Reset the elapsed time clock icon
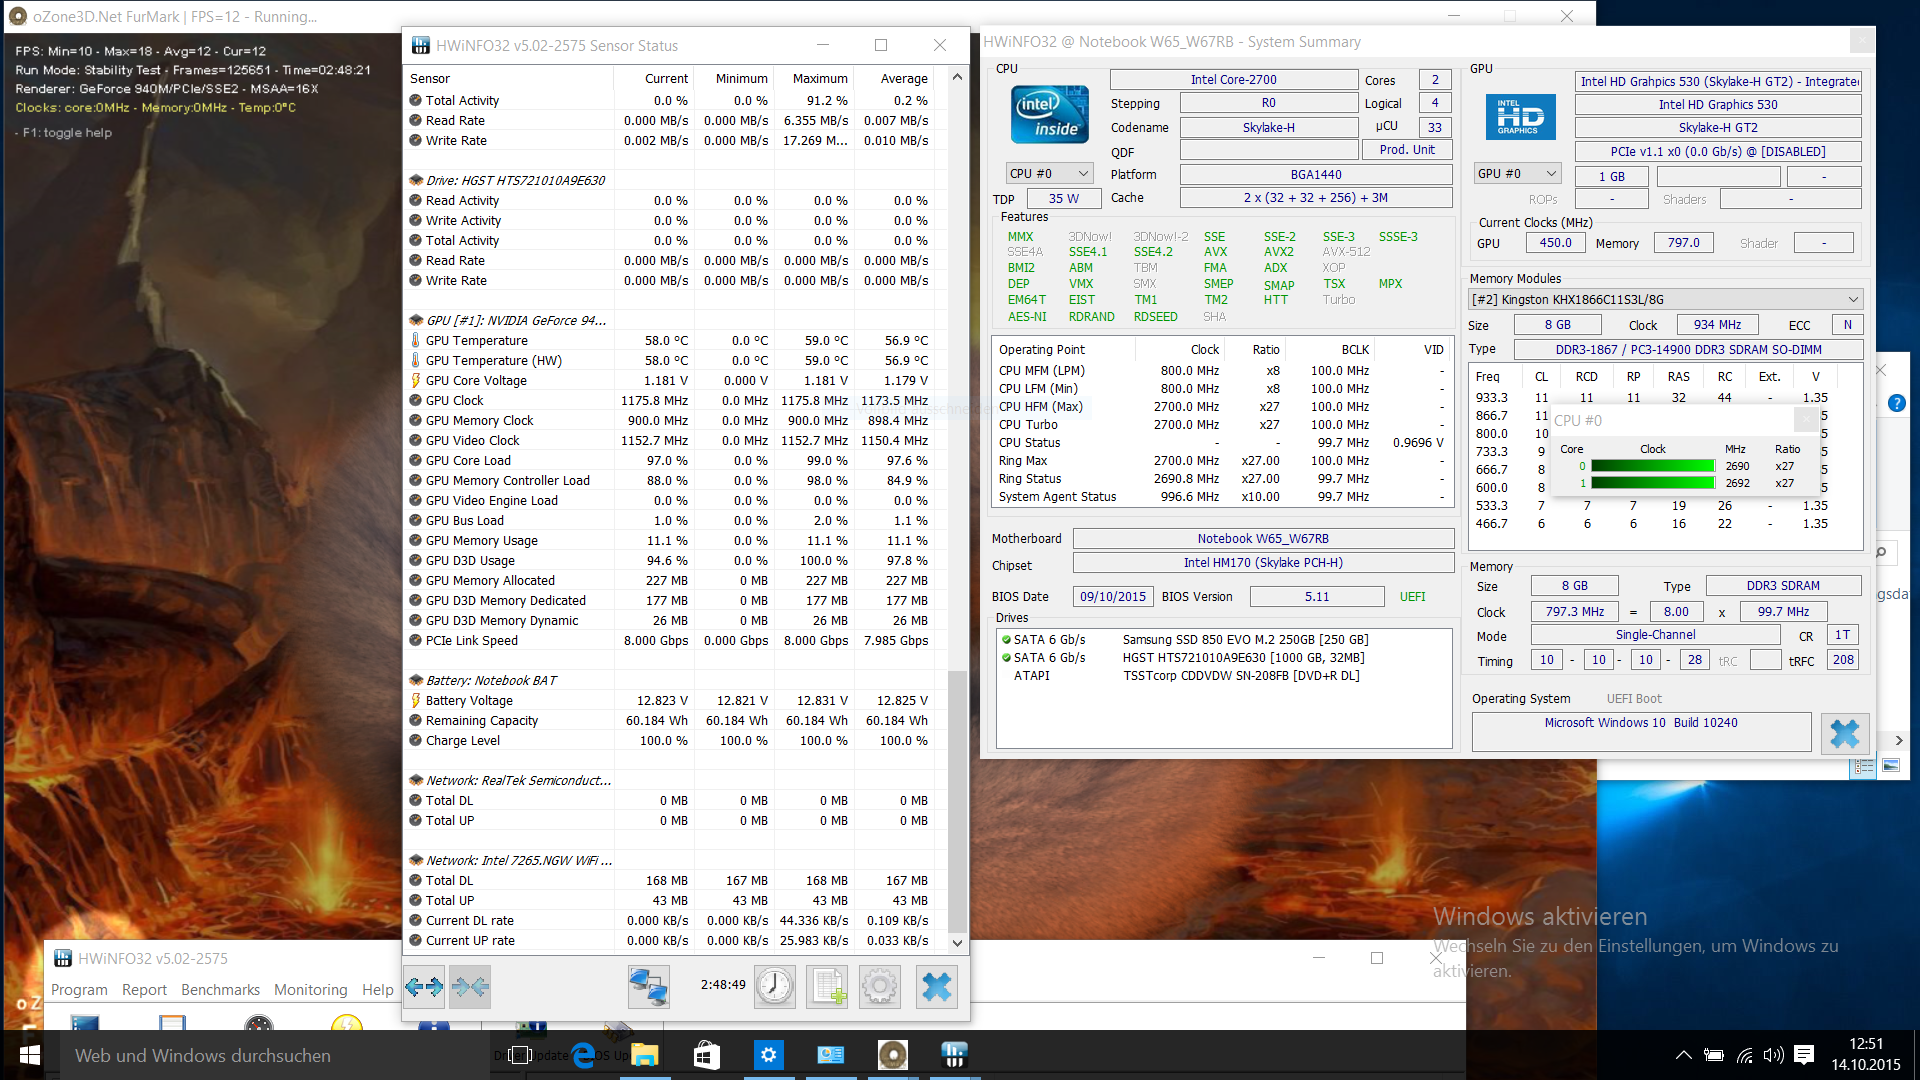Screen dimensions: 1920x1080 (x=774, y=987)
